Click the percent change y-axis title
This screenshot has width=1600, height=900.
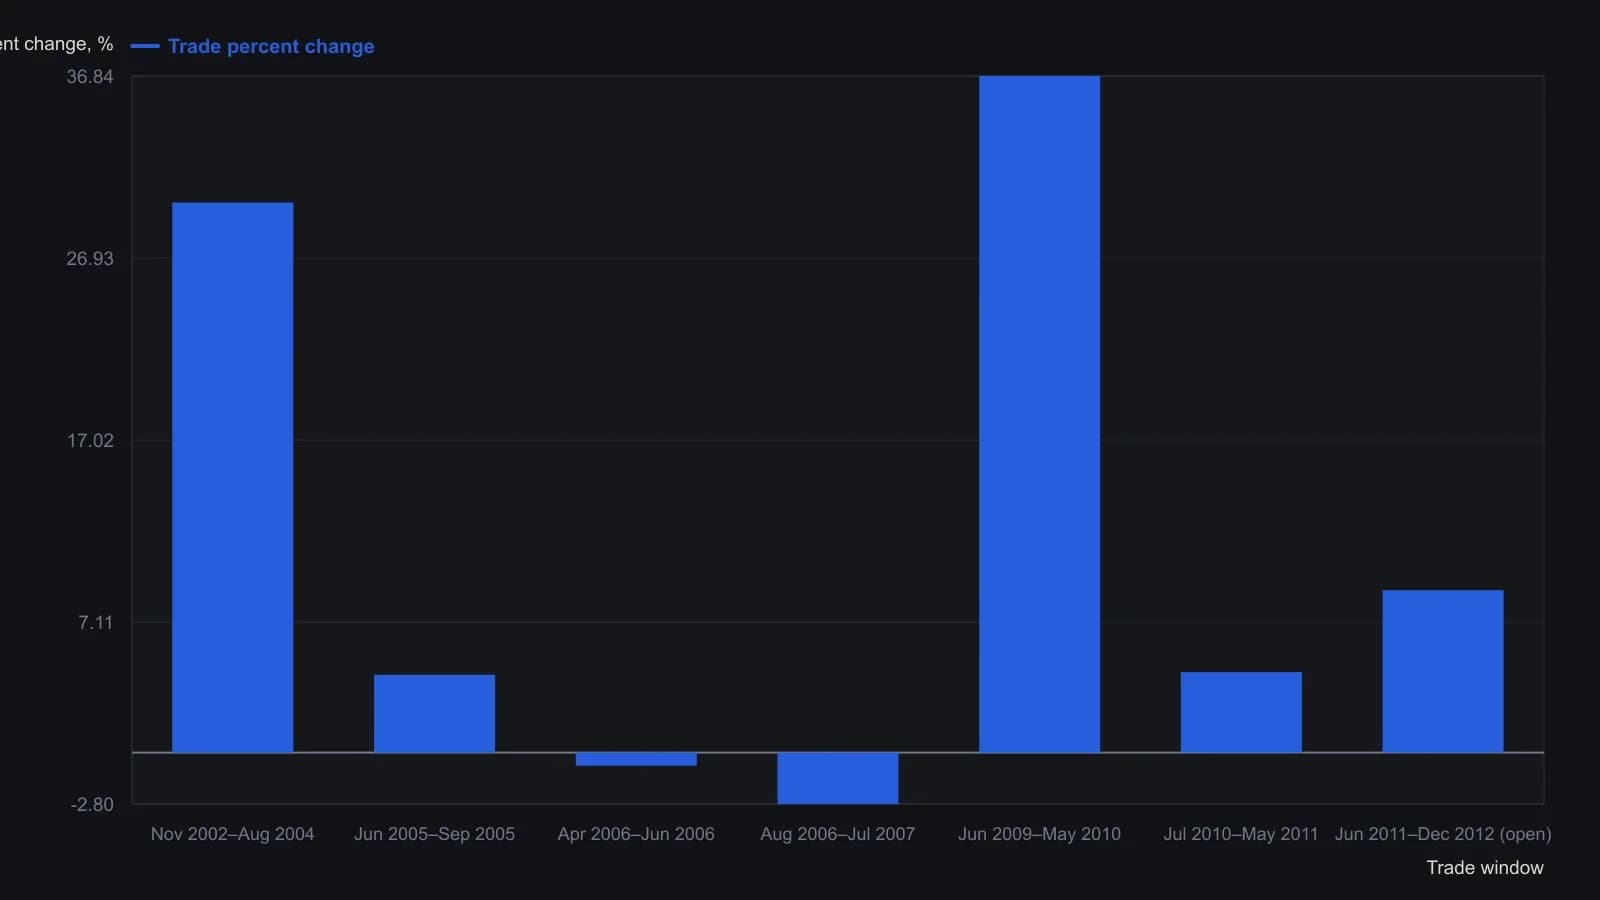pos(57,44)
